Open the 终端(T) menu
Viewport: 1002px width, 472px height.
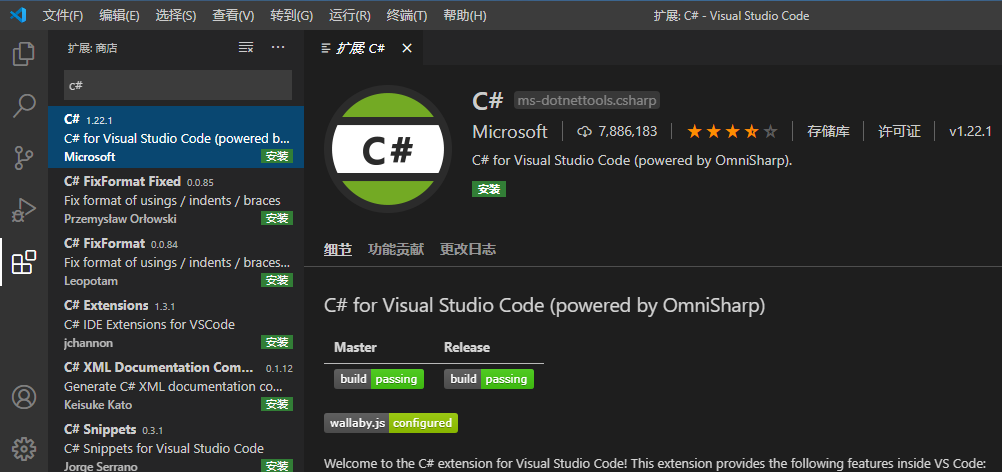click(406, 15)
